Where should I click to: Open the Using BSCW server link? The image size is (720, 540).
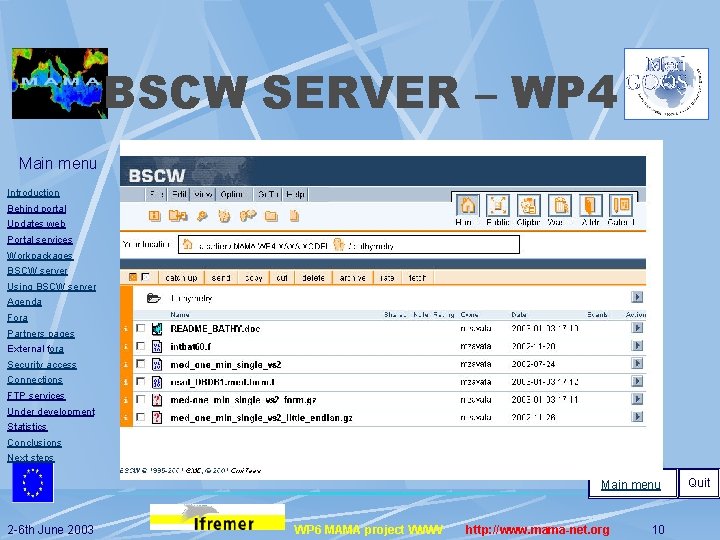[51, 287]
